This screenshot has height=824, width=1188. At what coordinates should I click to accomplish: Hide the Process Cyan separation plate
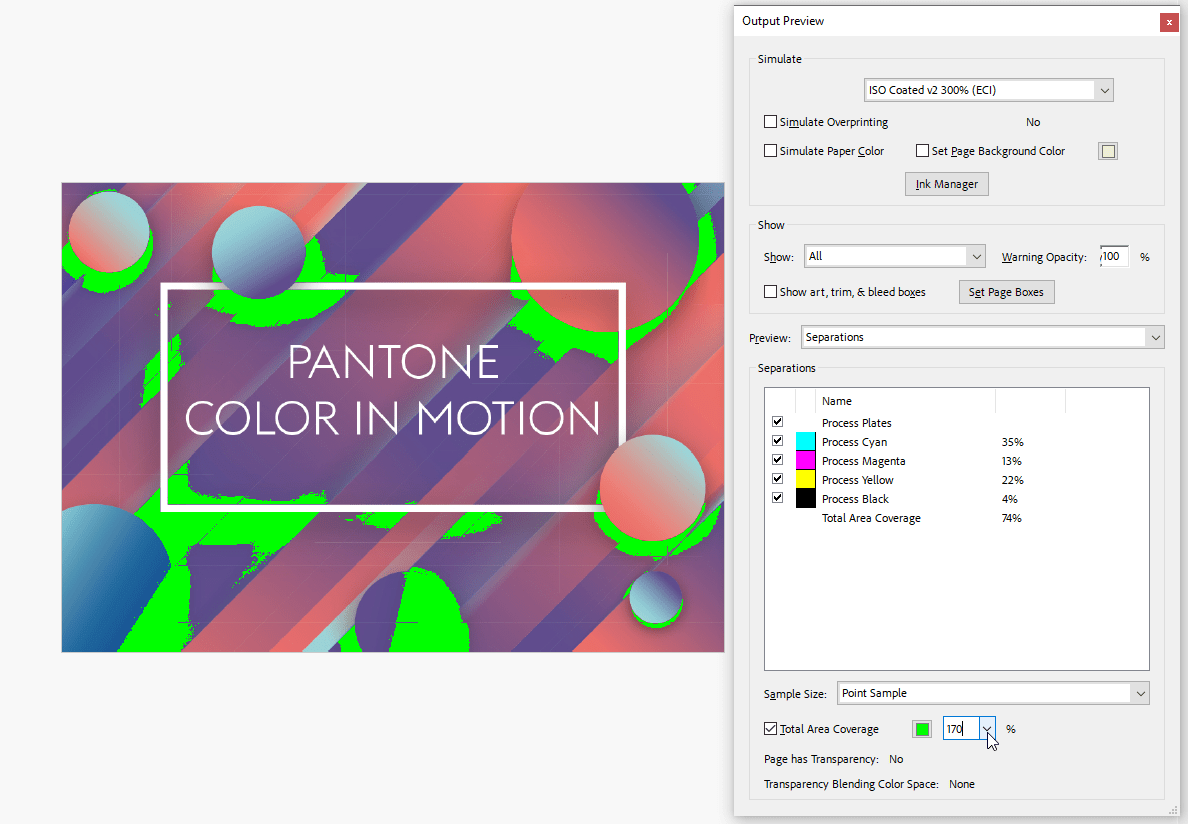click(778, 441)
